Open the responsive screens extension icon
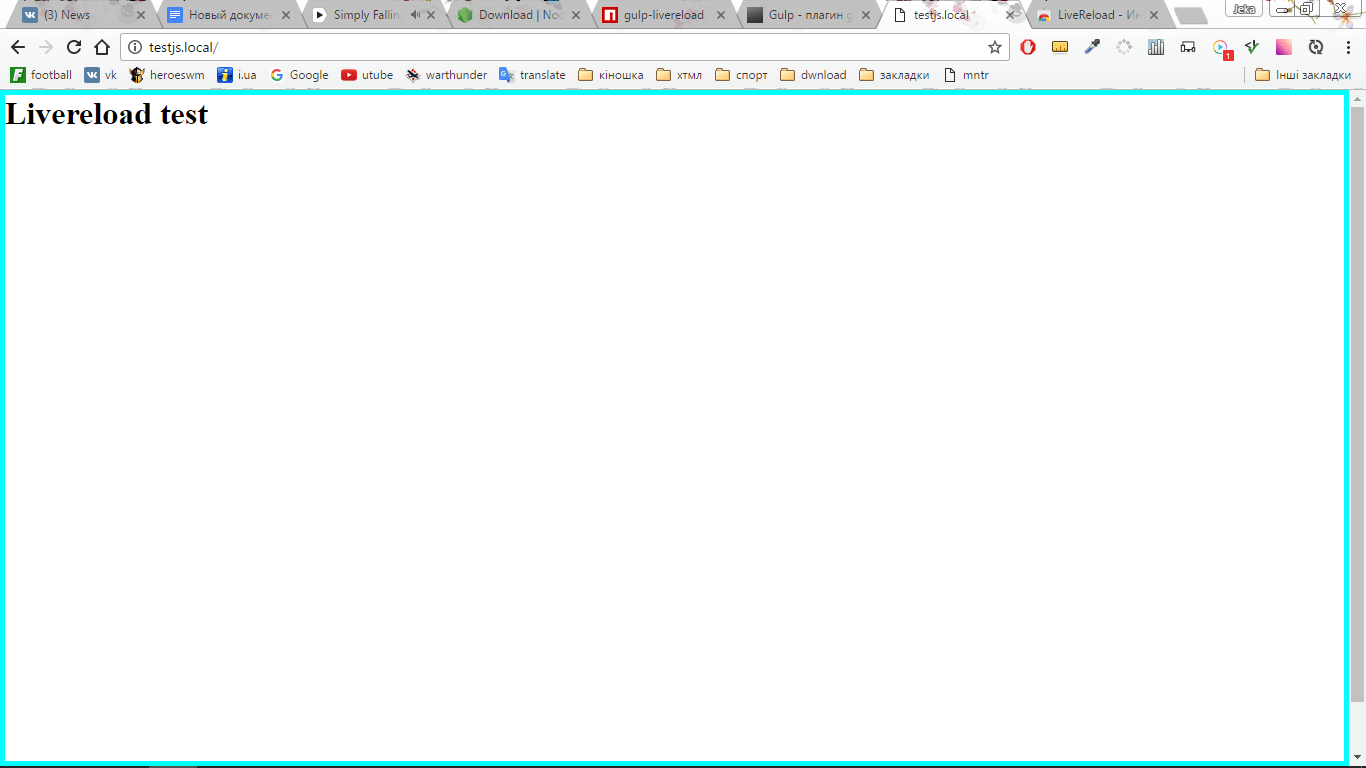 coord(1188,47)
